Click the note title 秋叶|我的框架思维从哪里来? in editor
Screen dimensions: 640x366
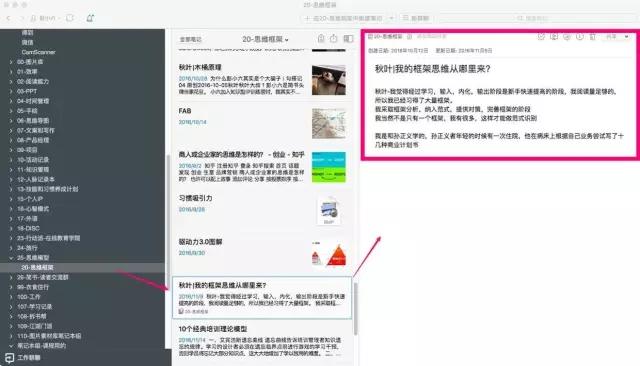432,69
